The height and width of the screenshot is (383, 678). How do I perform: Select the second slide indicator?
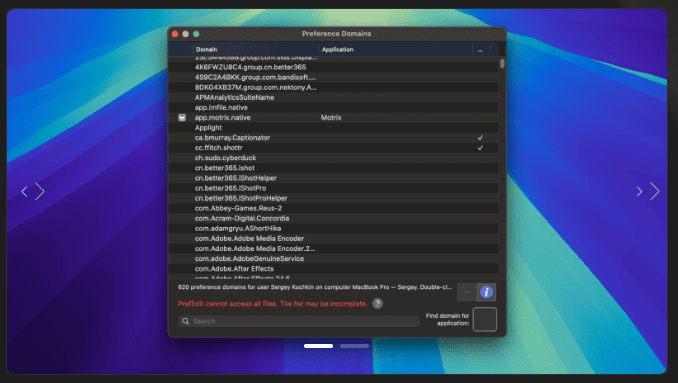[x=354, y=346]
